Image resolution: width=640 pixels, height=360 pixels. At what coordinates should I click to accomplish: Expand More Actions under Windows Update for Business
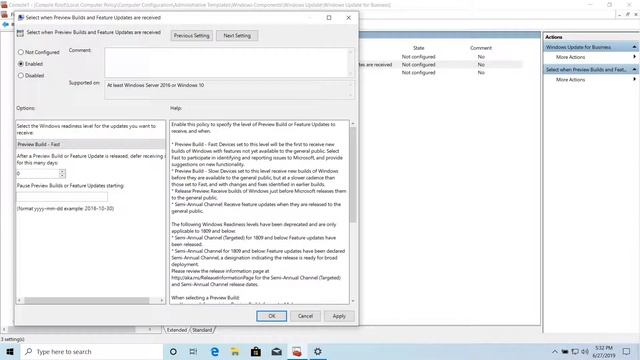click(x=570, y=57)
